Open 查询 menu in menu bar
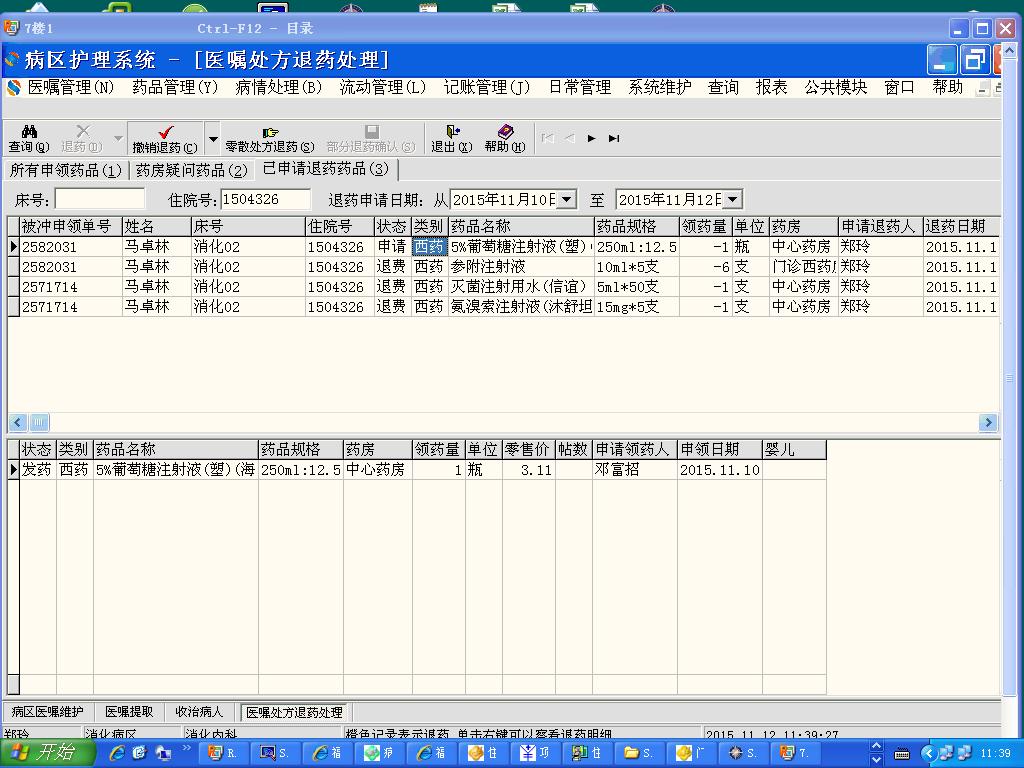1024x768 pixels. [723, 87]
